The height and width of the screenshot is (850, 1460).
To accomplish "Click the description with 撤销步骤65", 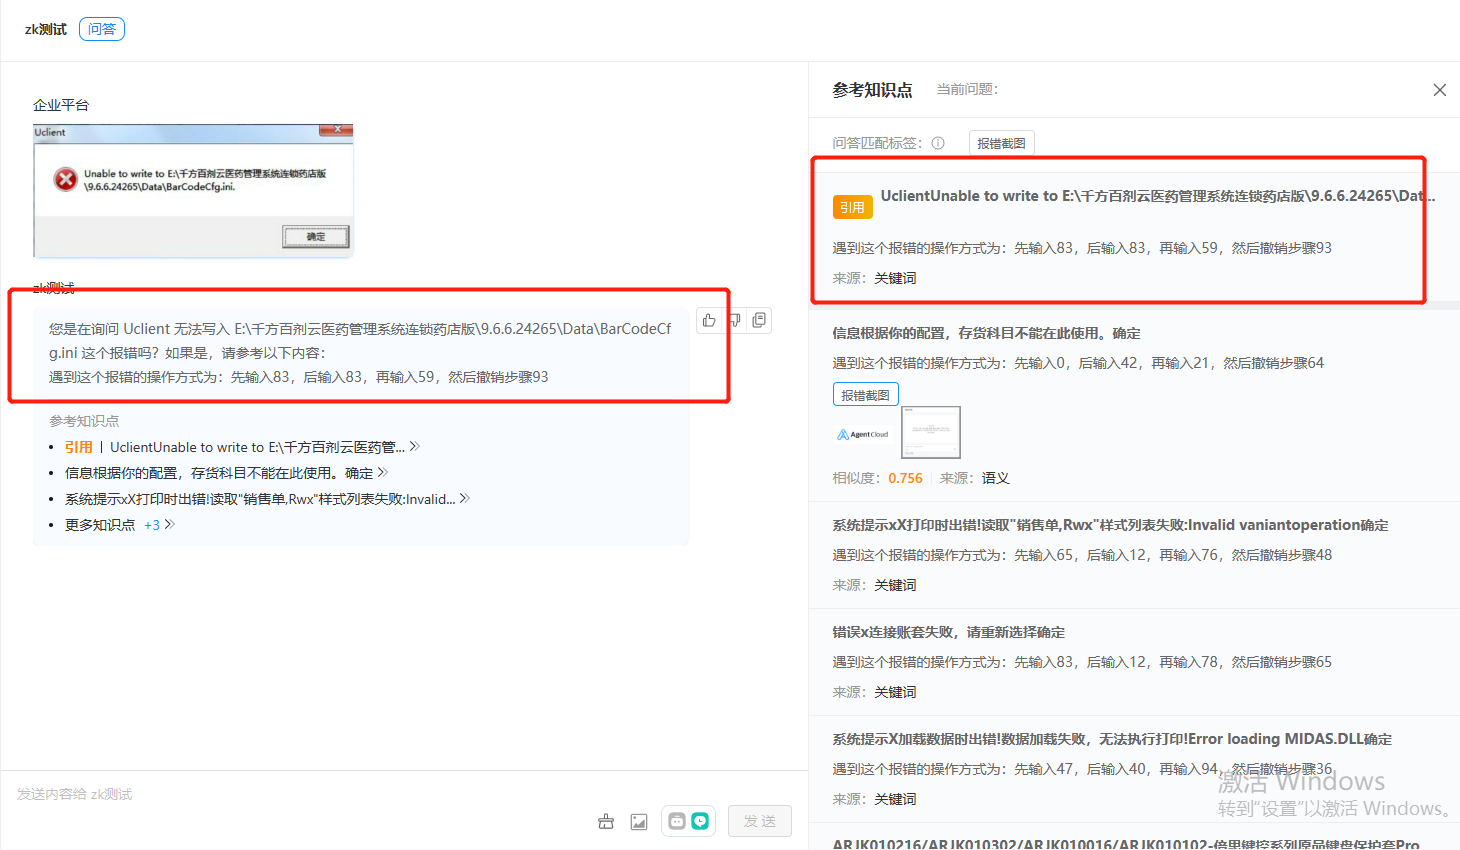I will click(1082, 662).
